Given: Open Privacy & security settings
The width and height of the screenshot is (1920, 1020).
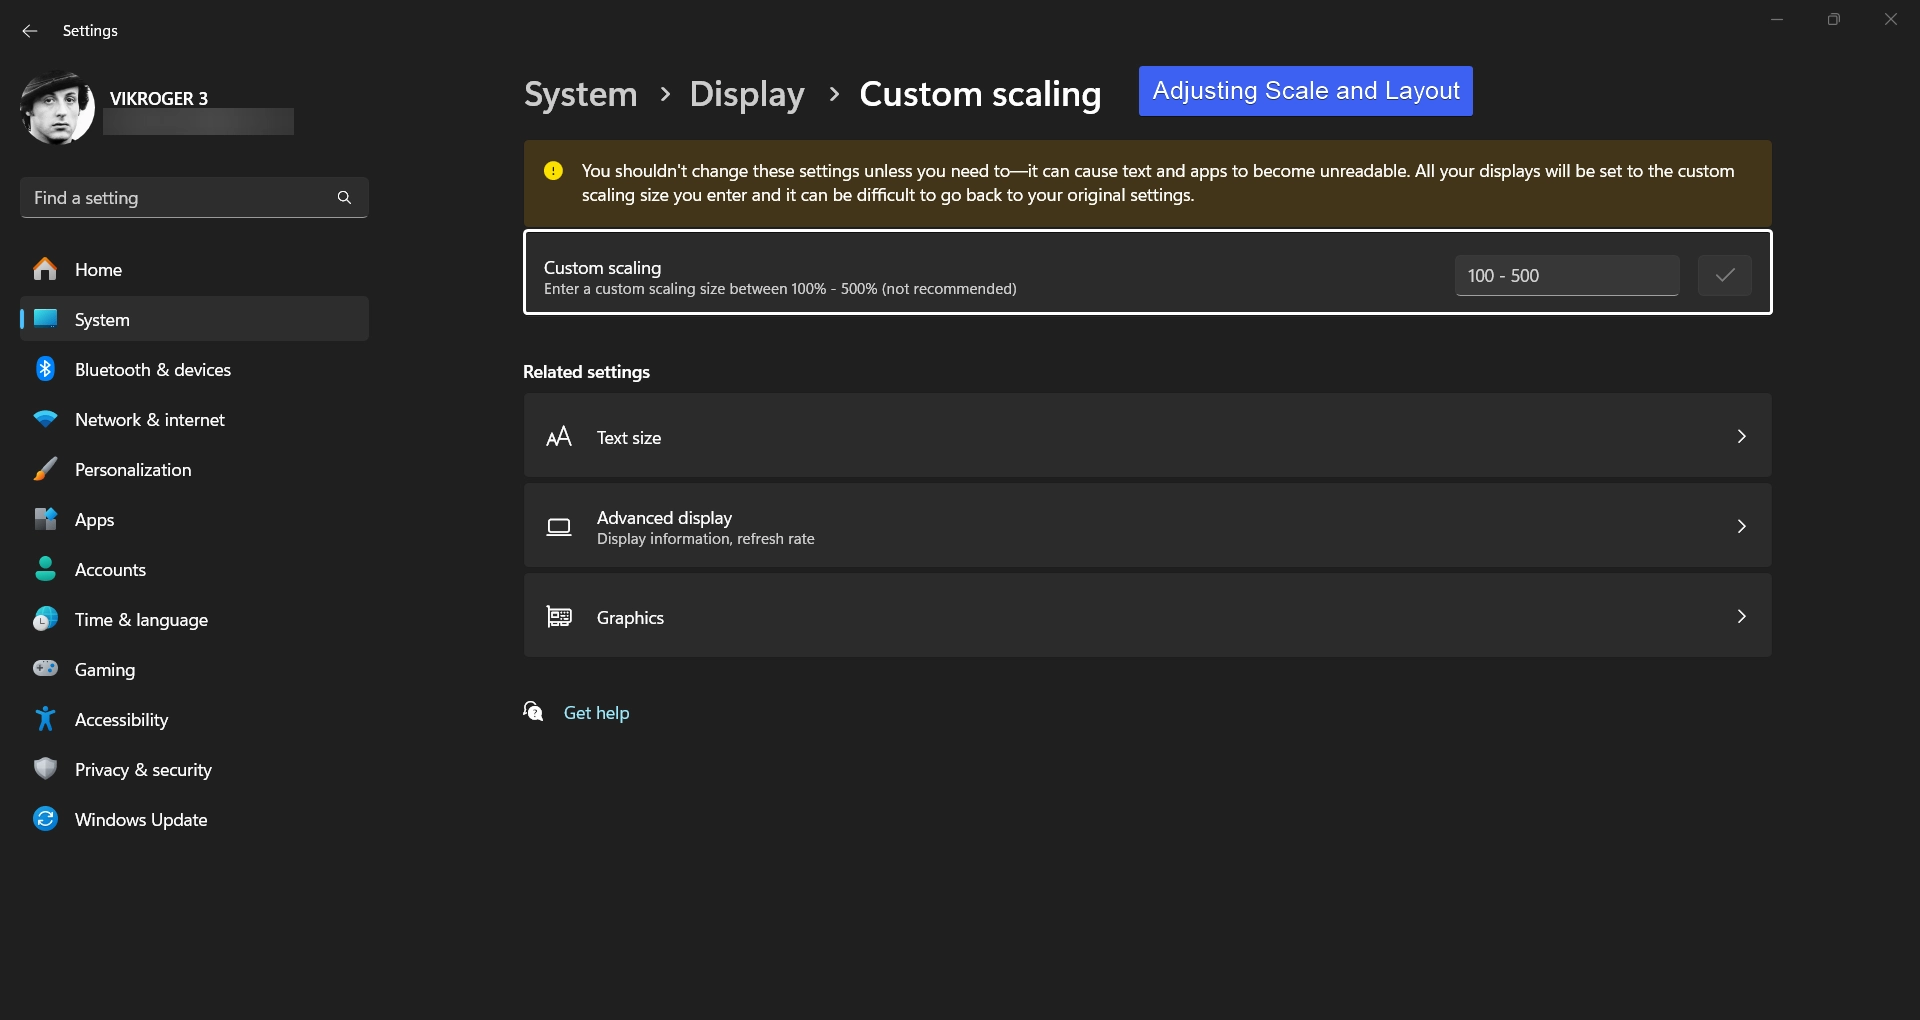Looking at the screenshot, I should coord(194,769).
